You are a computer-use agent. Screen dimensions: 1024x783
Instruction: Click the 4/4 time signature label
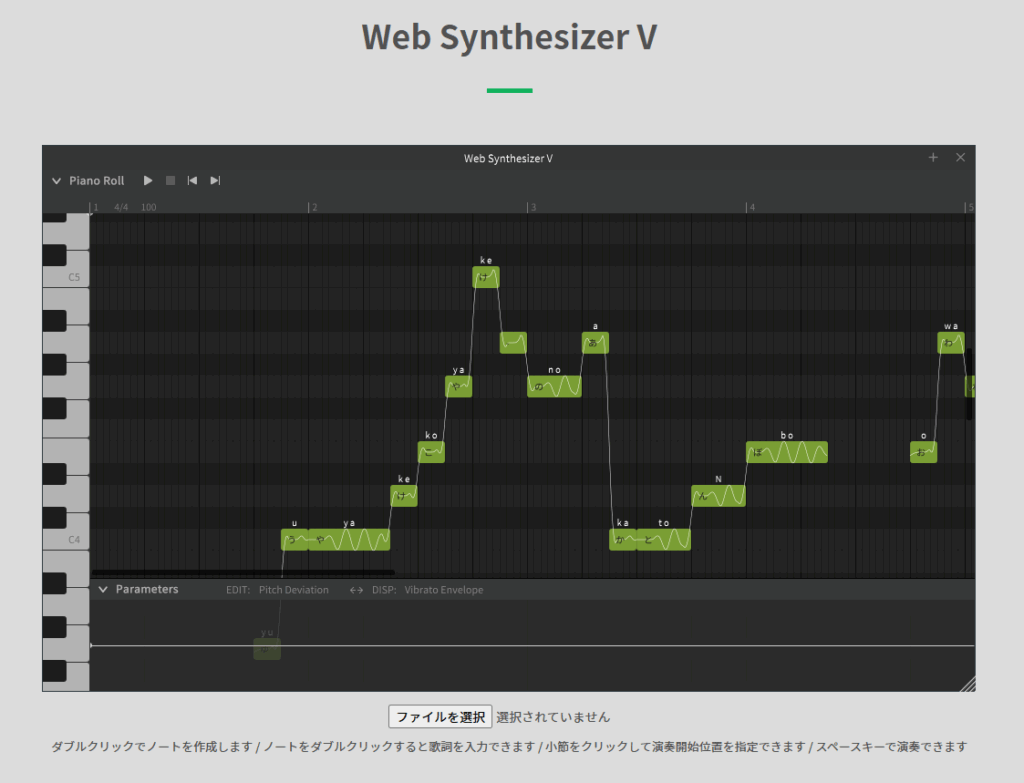tap(121, 207)
